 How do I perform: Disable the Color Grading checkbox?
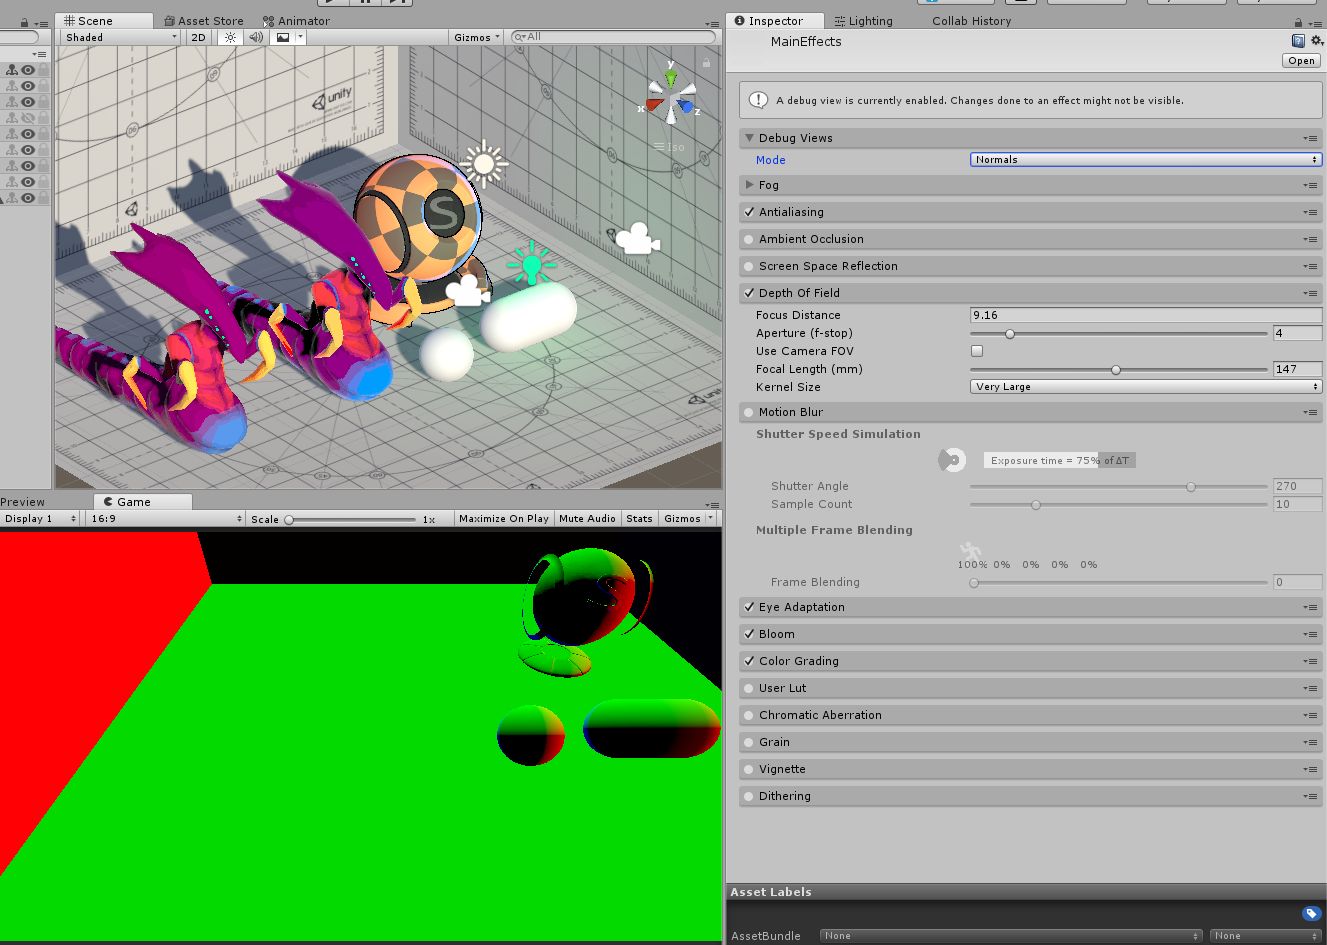click(x=749, y=661)
